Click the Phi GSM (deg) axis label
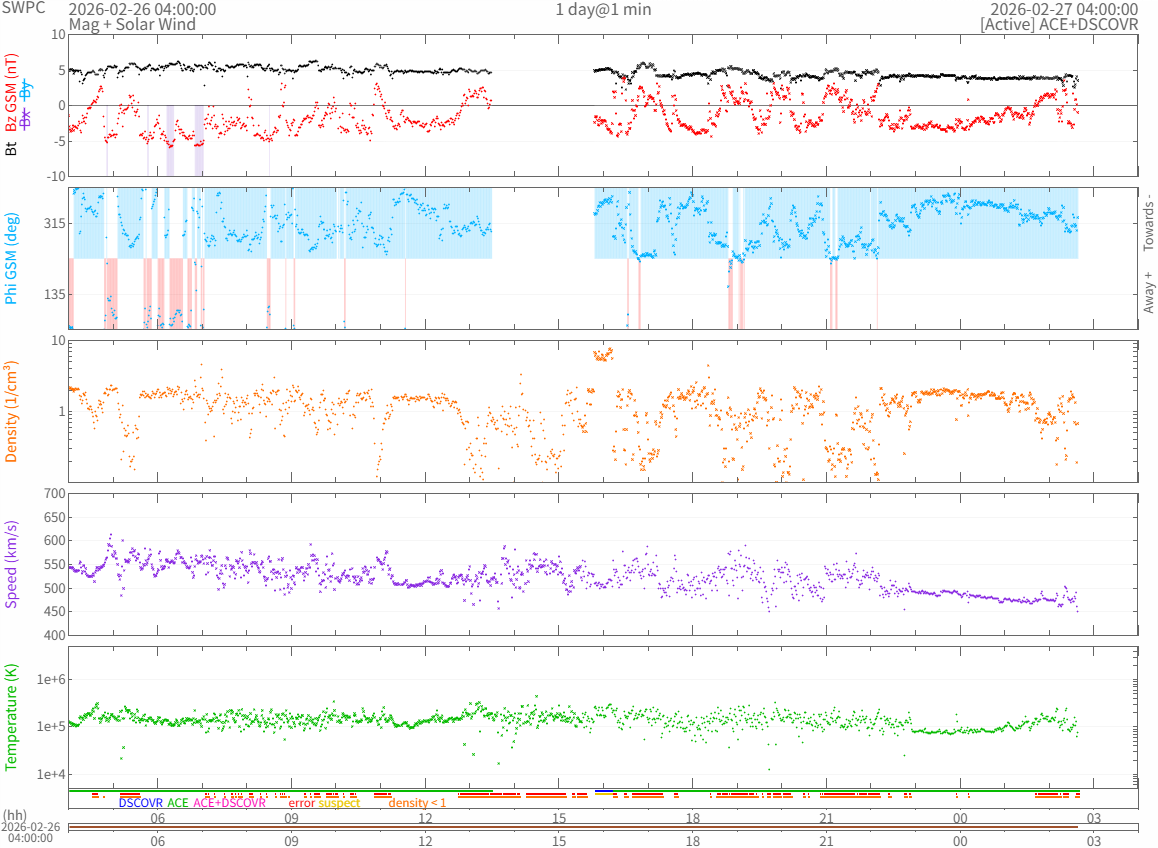This screenshot has height=848, width=1158. click(x=12, y=259)
